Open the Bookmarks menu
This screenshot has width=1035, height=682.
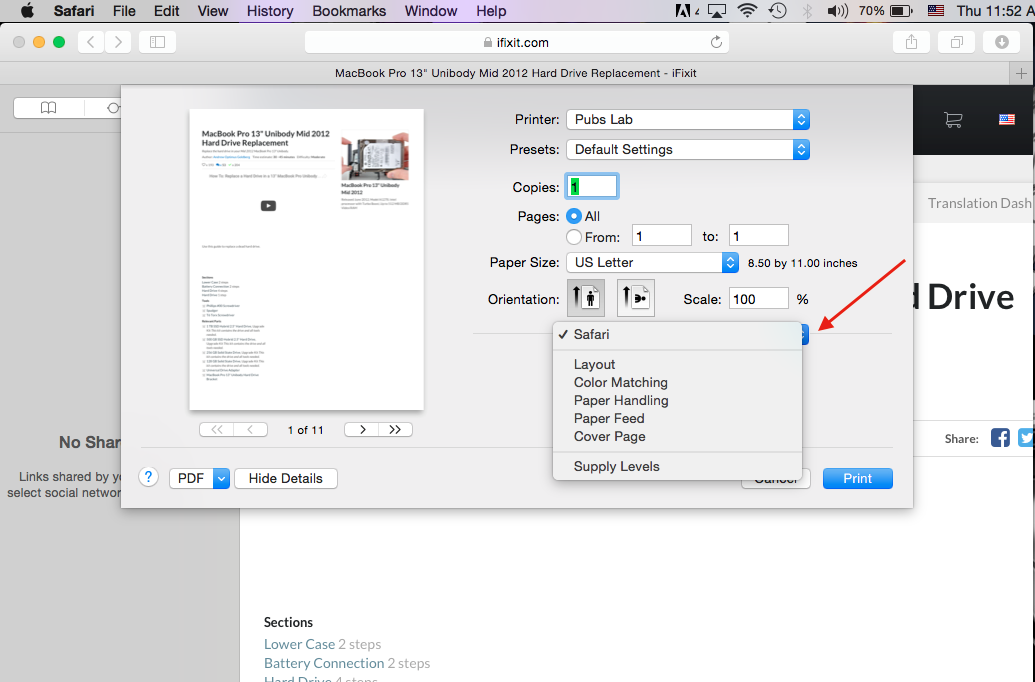[x=349, y=11]
